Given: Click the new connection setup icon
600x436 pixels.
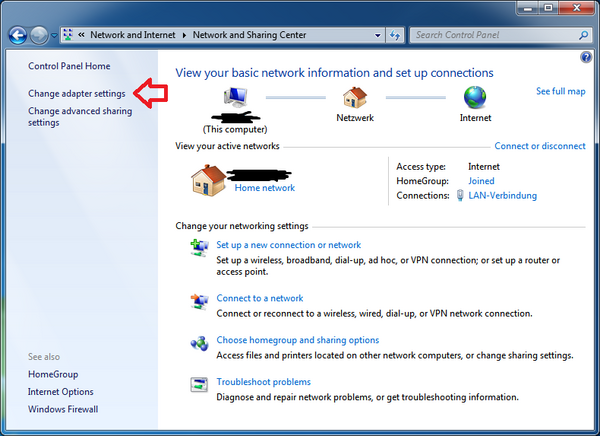Looking at the screenshot, I should click(x=199, y=248).
